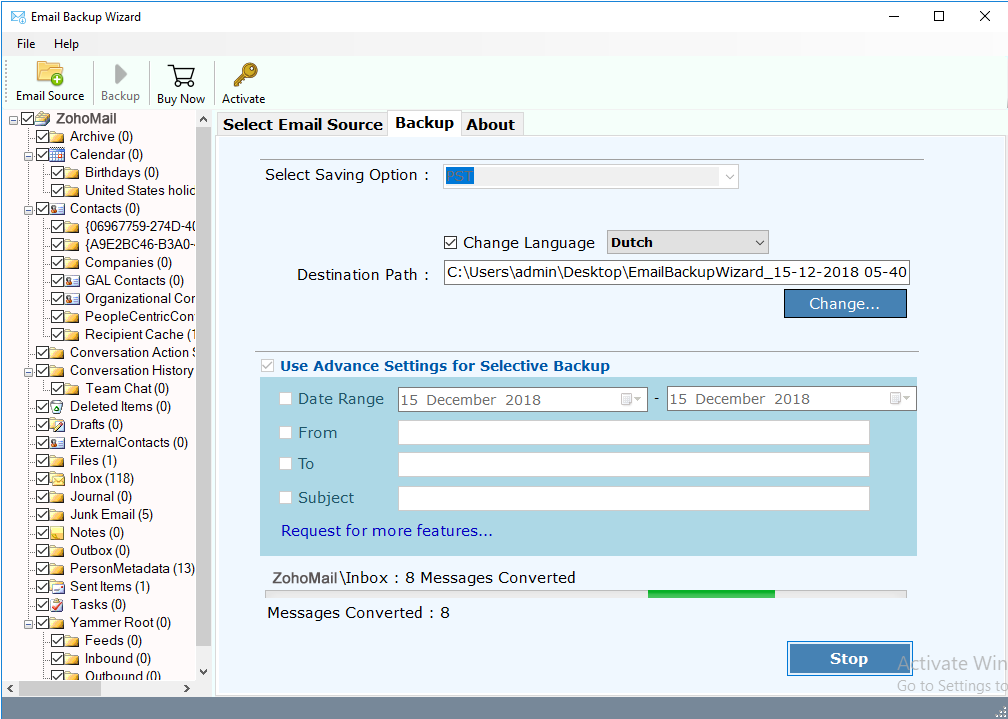Select Recipient Cache folder in tree
The height and width of the screenshot is (719, 1008).
(x=140, y=334)
